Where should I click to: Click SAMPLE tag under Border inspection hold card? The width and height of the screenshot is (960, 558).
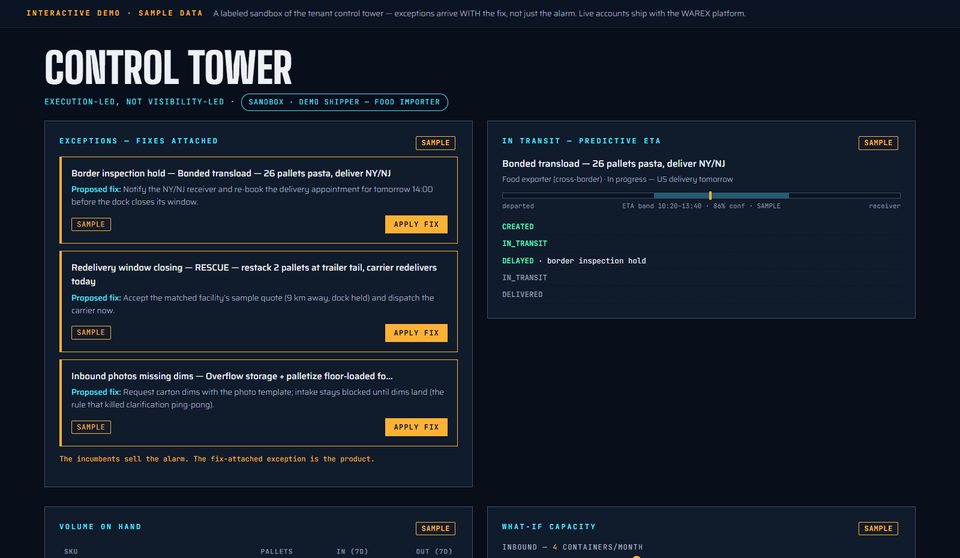coord(91,224)
